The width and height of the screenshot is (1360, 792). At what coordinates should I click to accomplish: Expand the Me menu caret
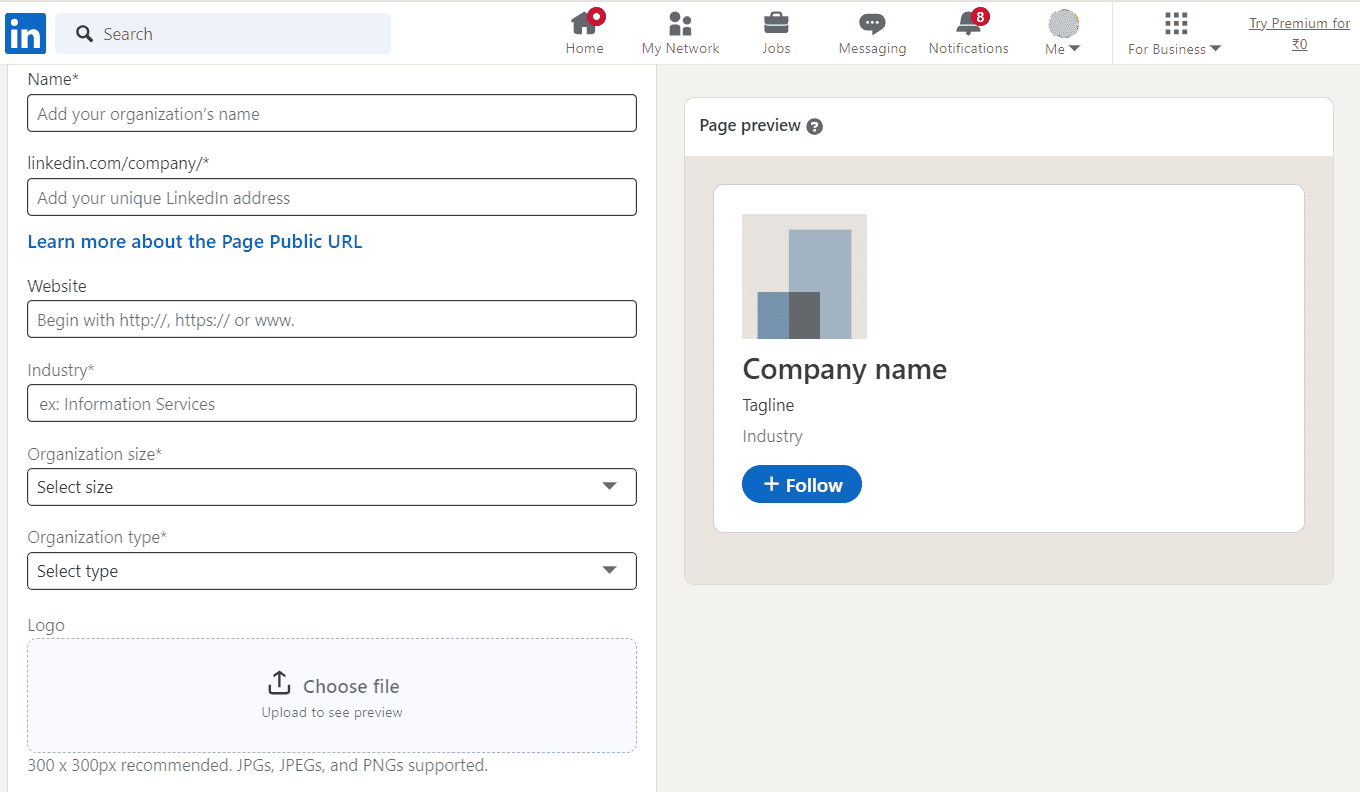tap(1074, 49)
